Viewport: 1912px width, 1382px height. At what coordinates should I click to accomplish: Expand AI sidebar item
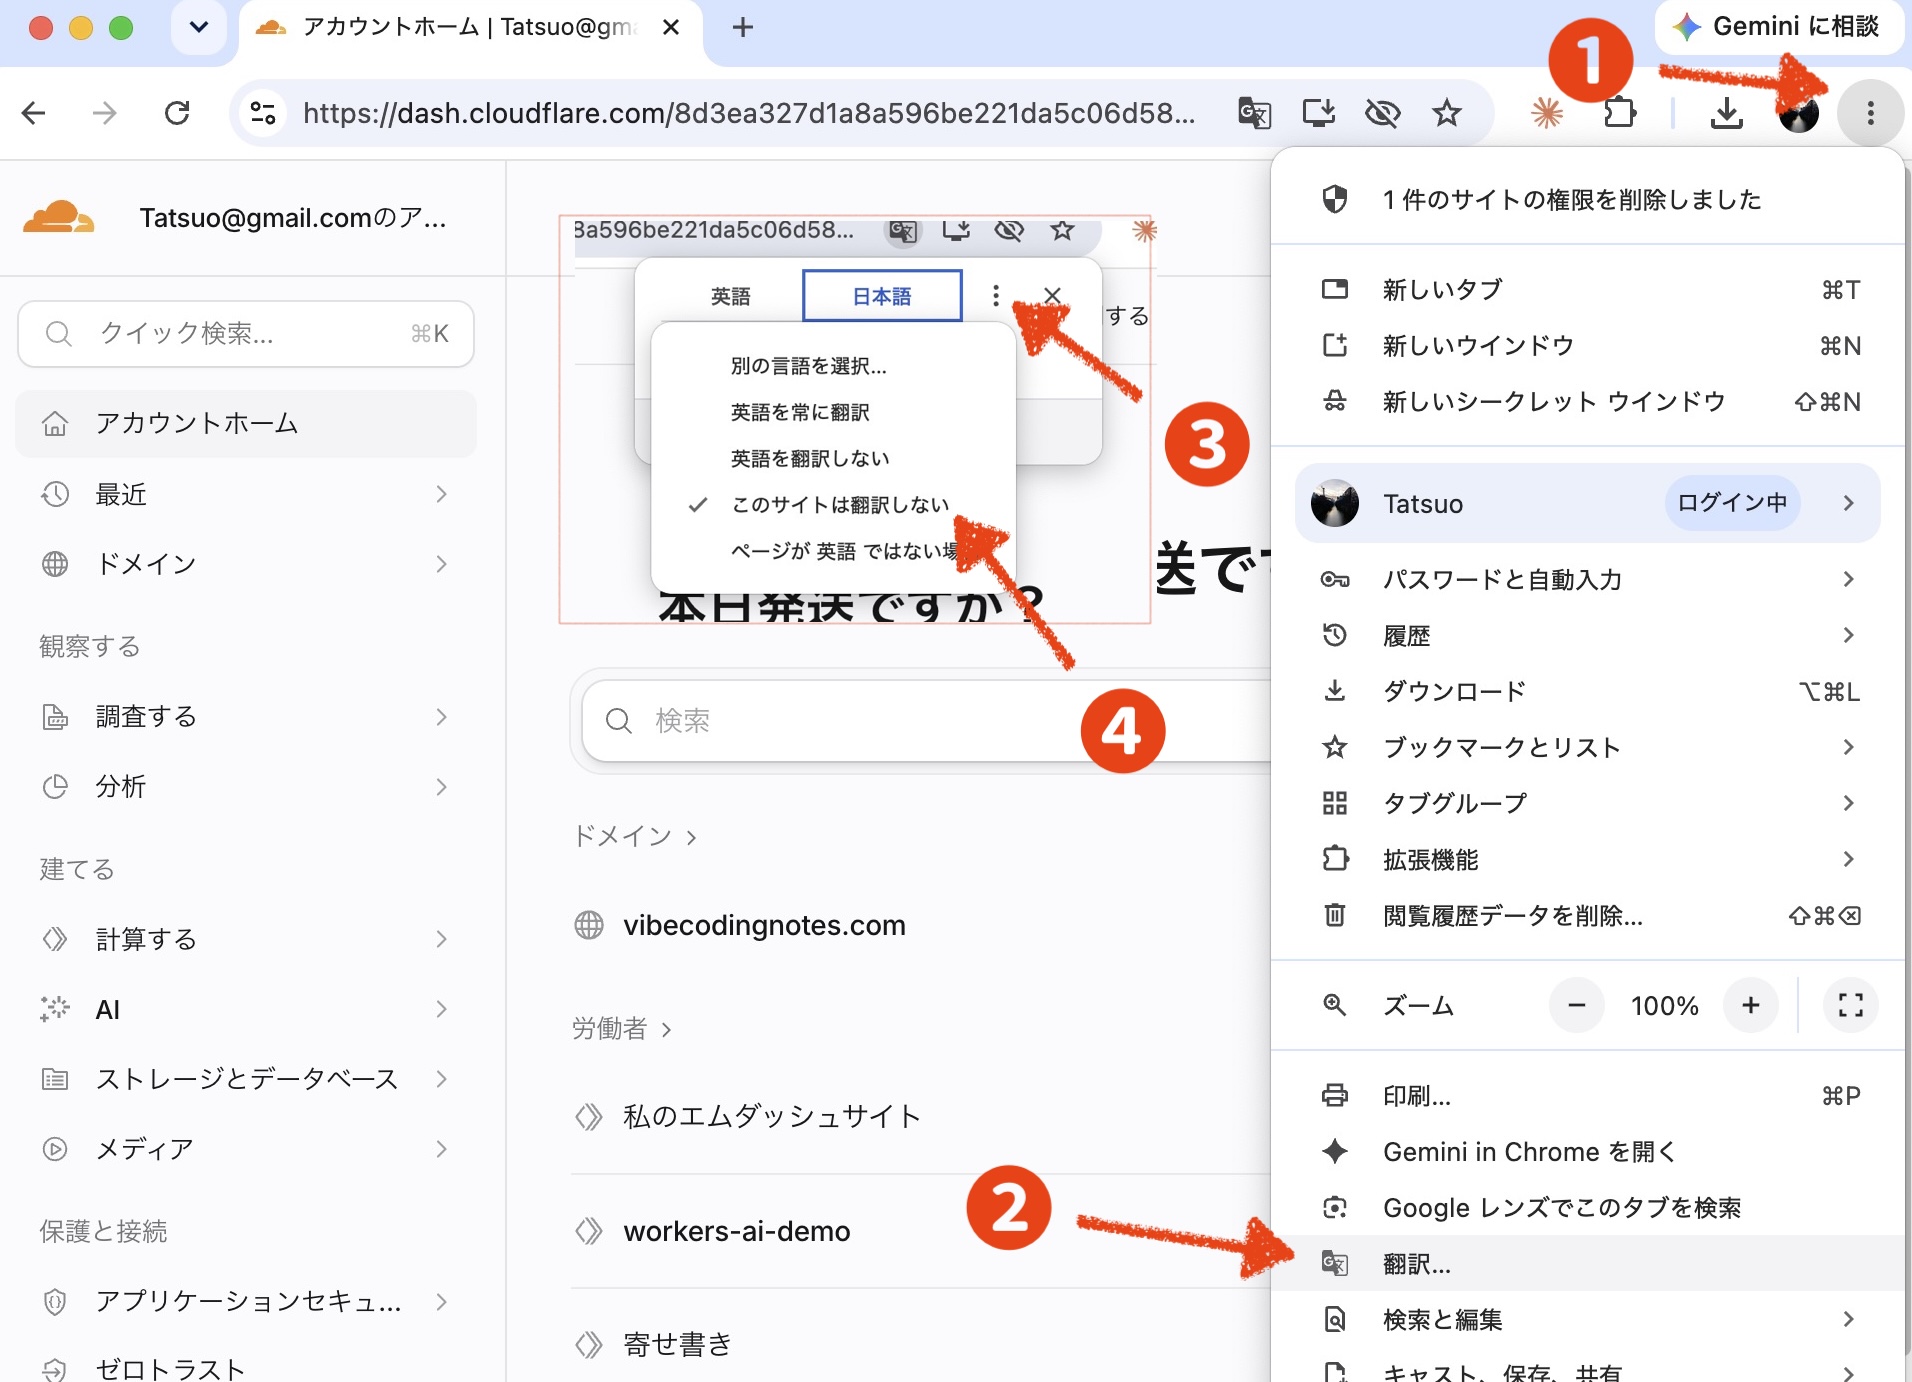coord(246,1009)
